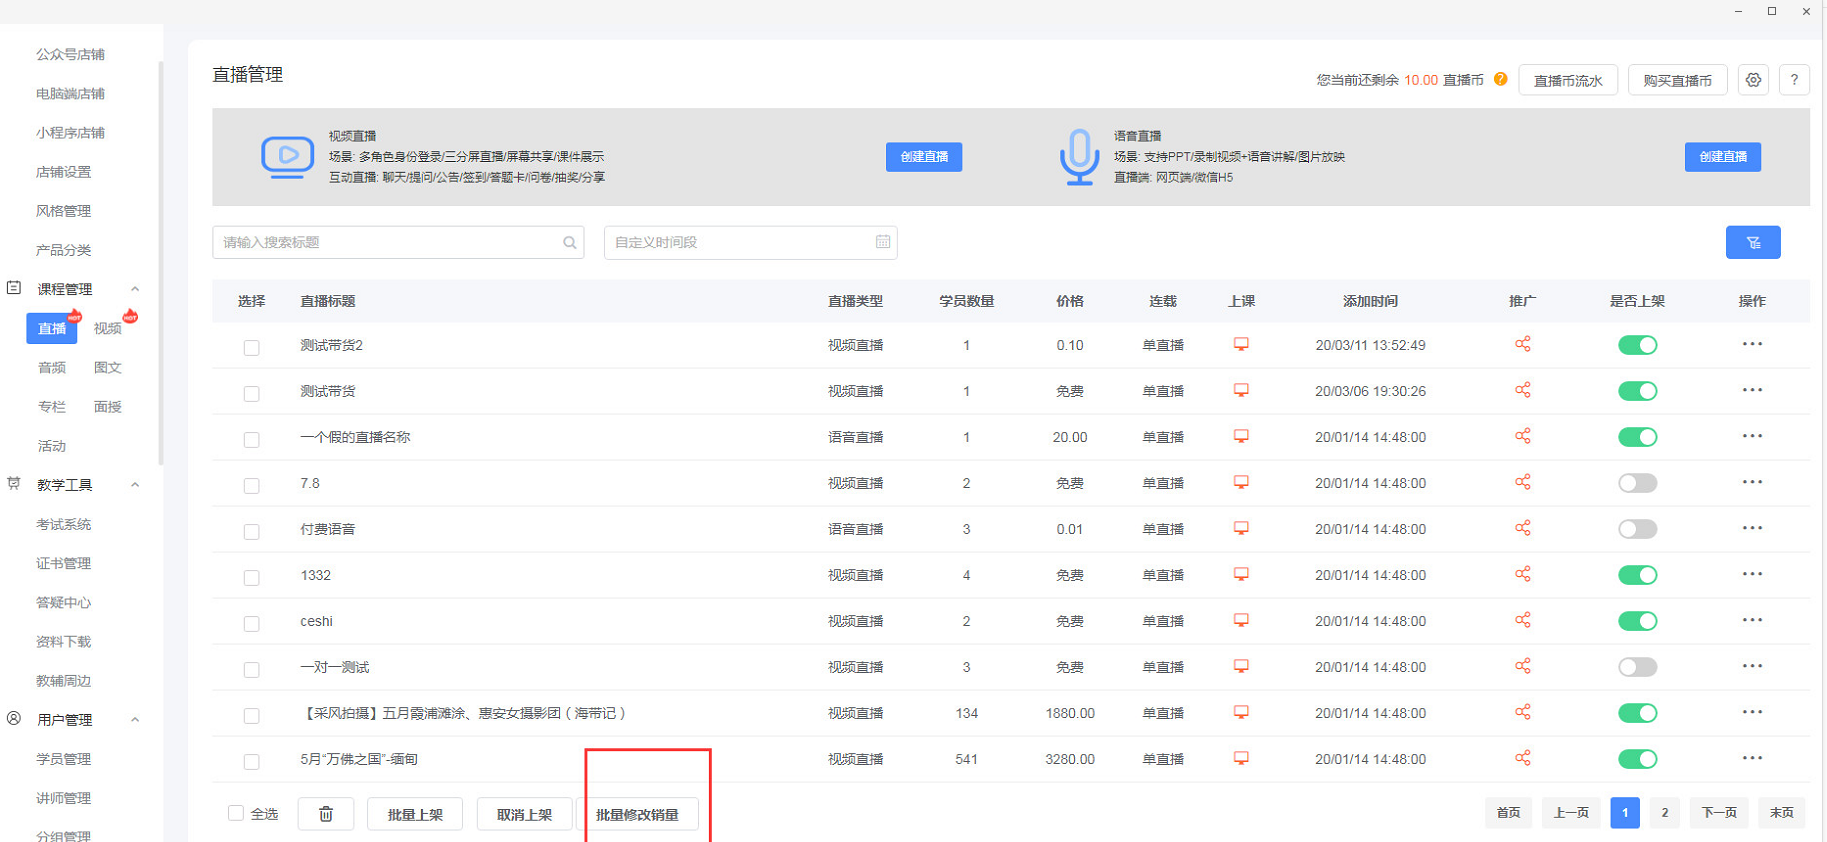The image size is (1827, 842).
Task: Open the 视频 course tab in sidebar
Action: [108, 328]
